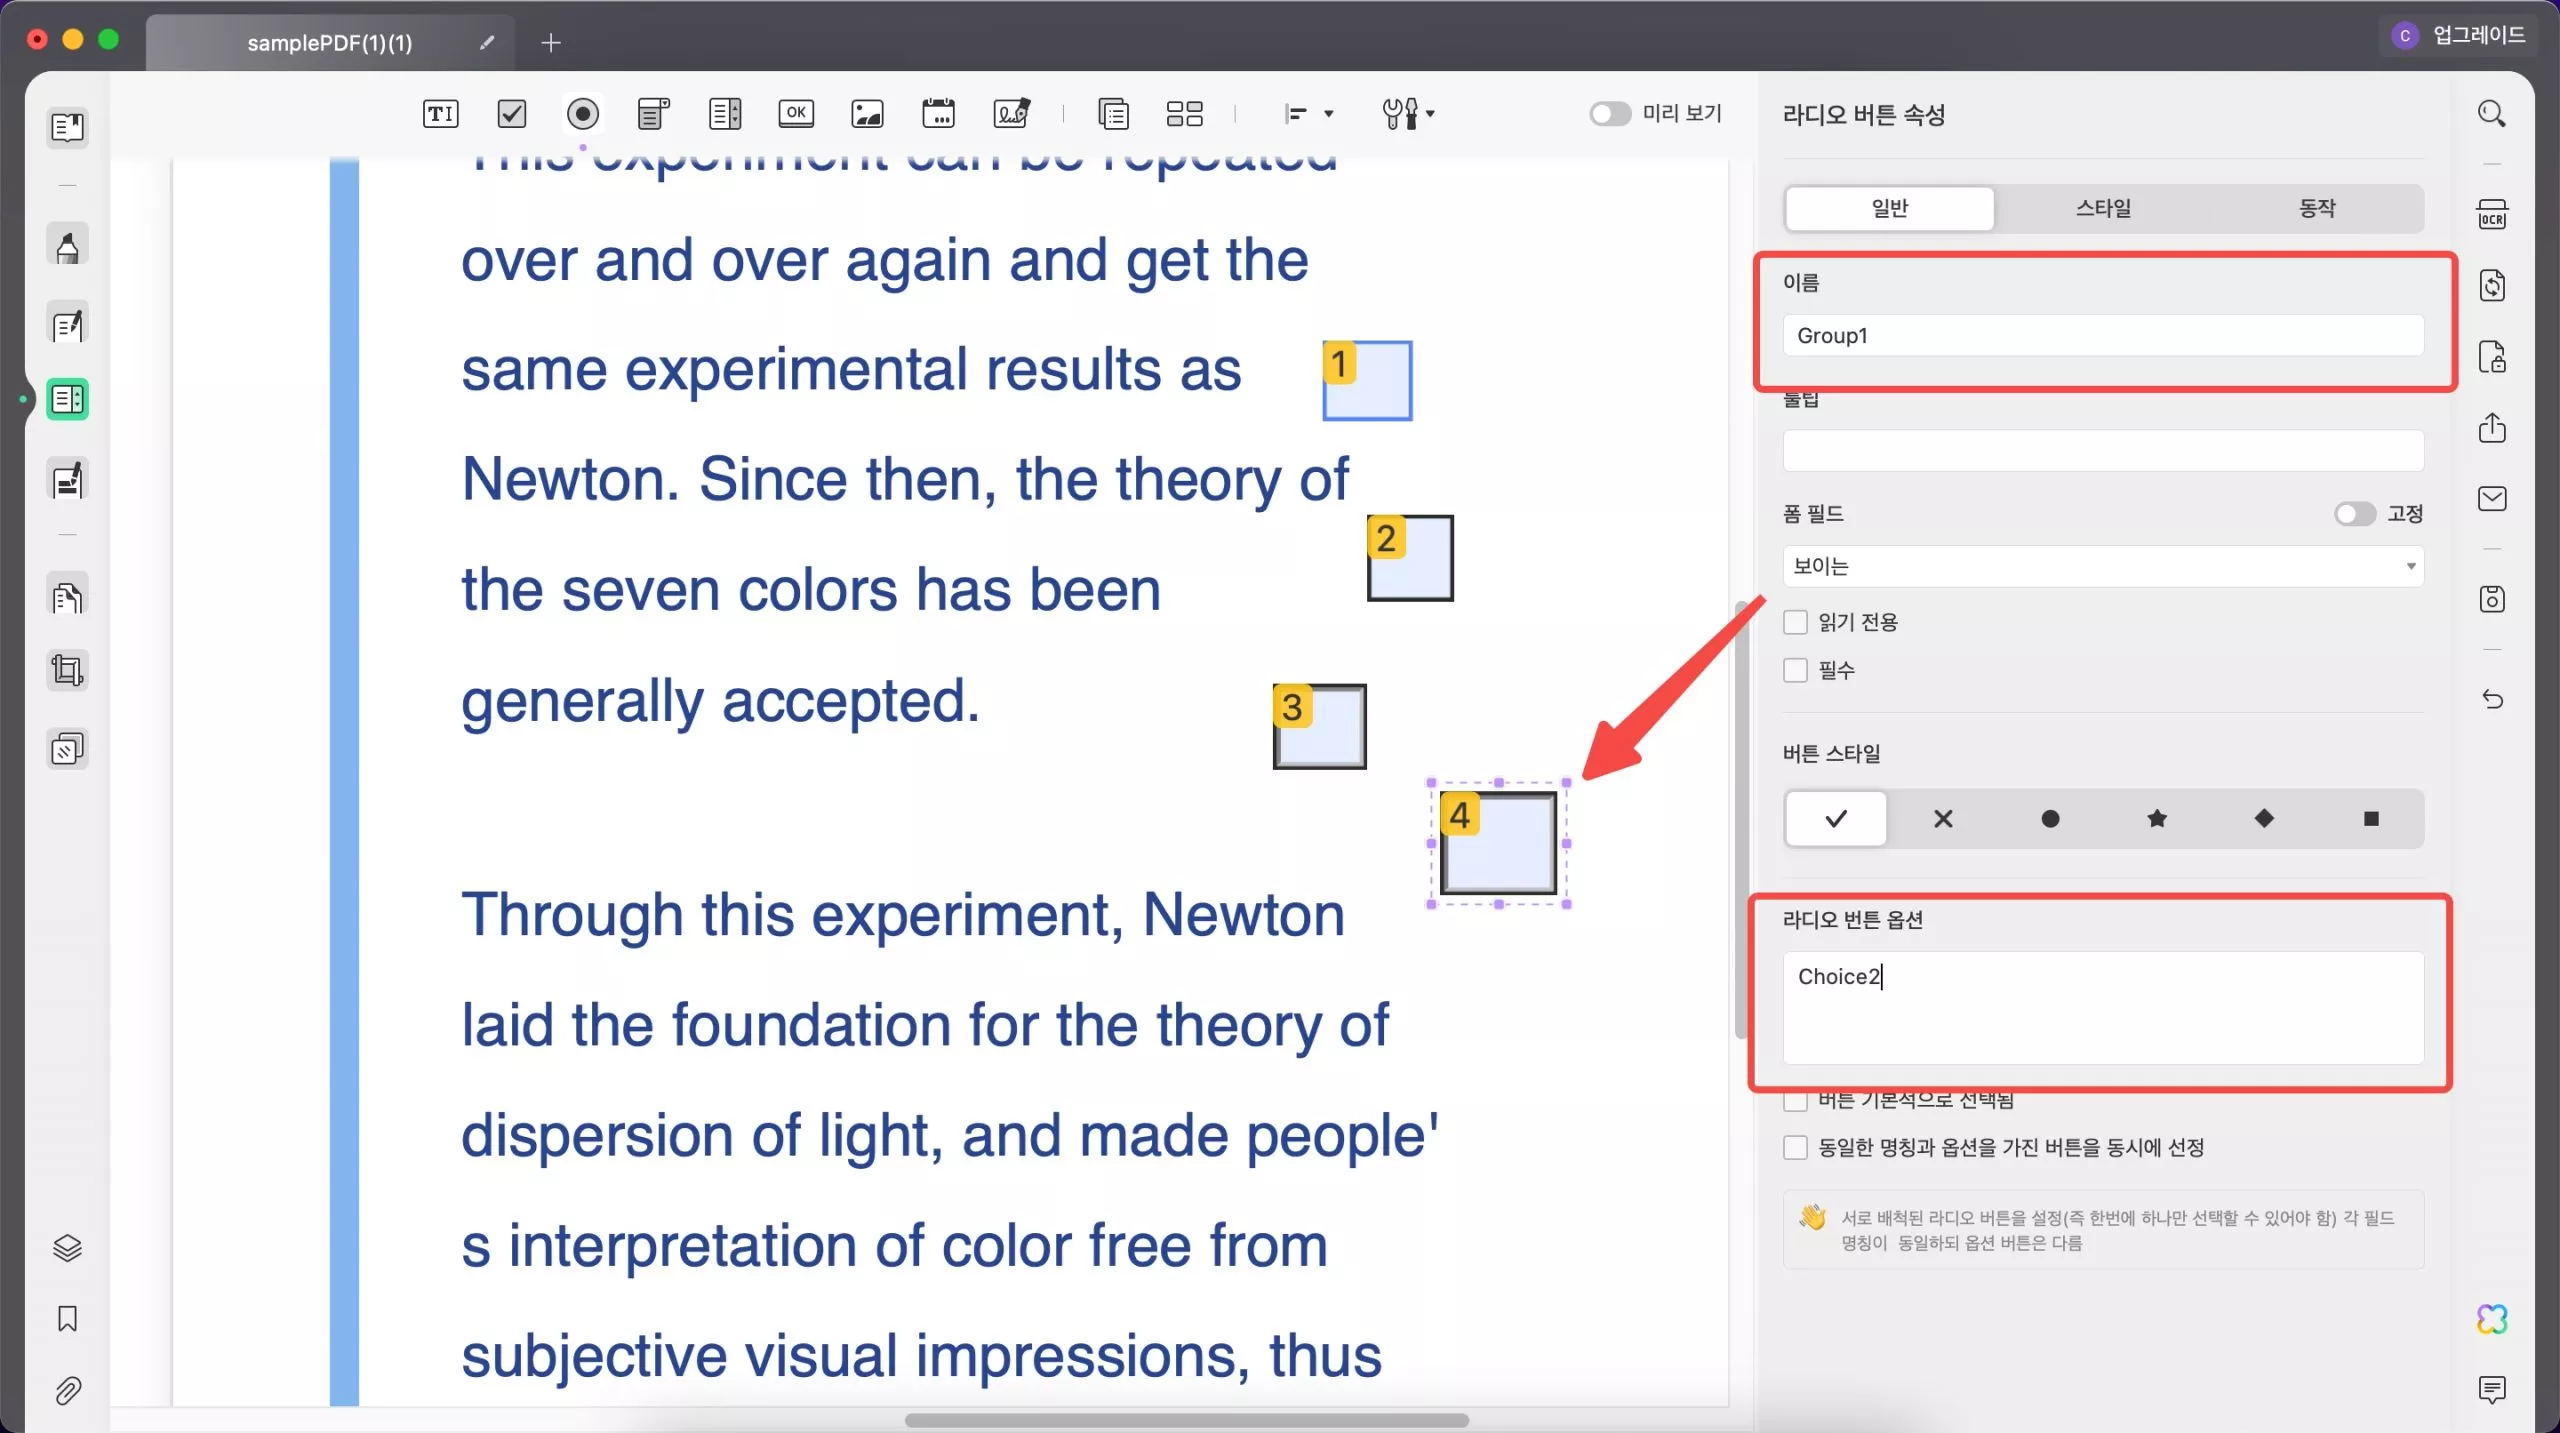2560x1433 pixels.
Task: Open the Fill and Sign mode in sidebar
Action: tap(67, 480)
